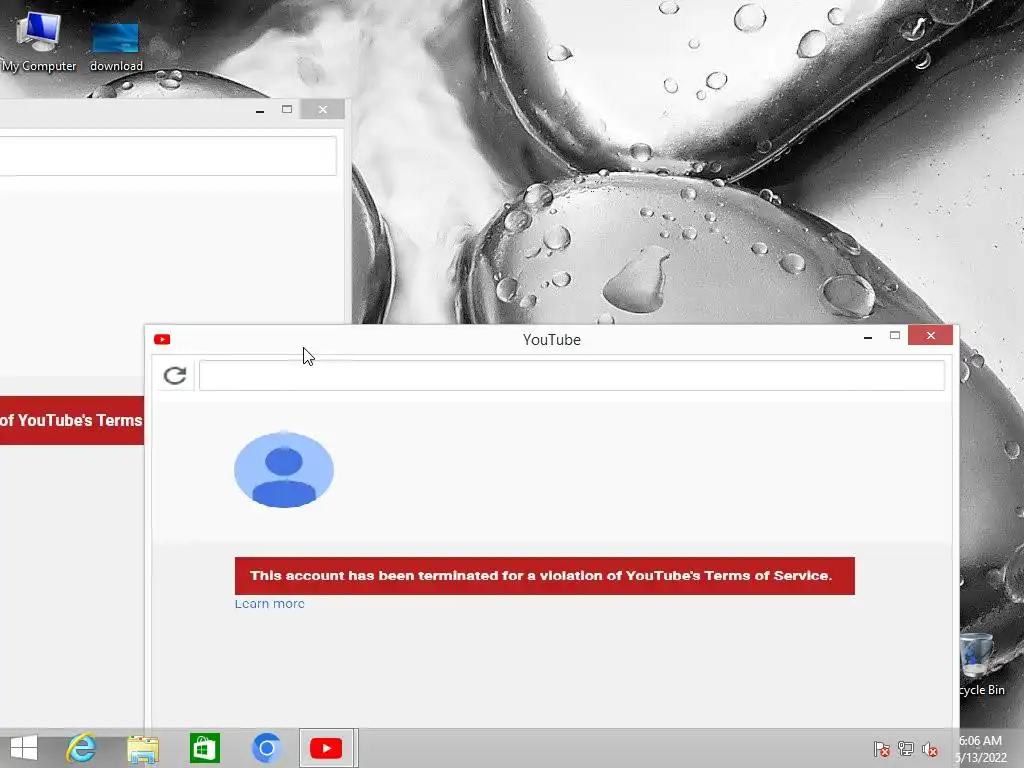Open the Windows Store taskbar icon
Image resolution: width=1024 pixels, height=768 pixels.
click(204, 748)
